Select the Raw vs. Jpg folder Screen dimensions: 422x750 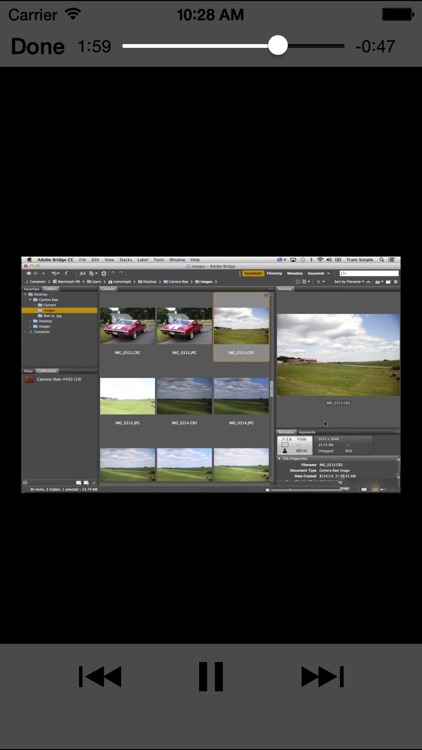[52, 316]
